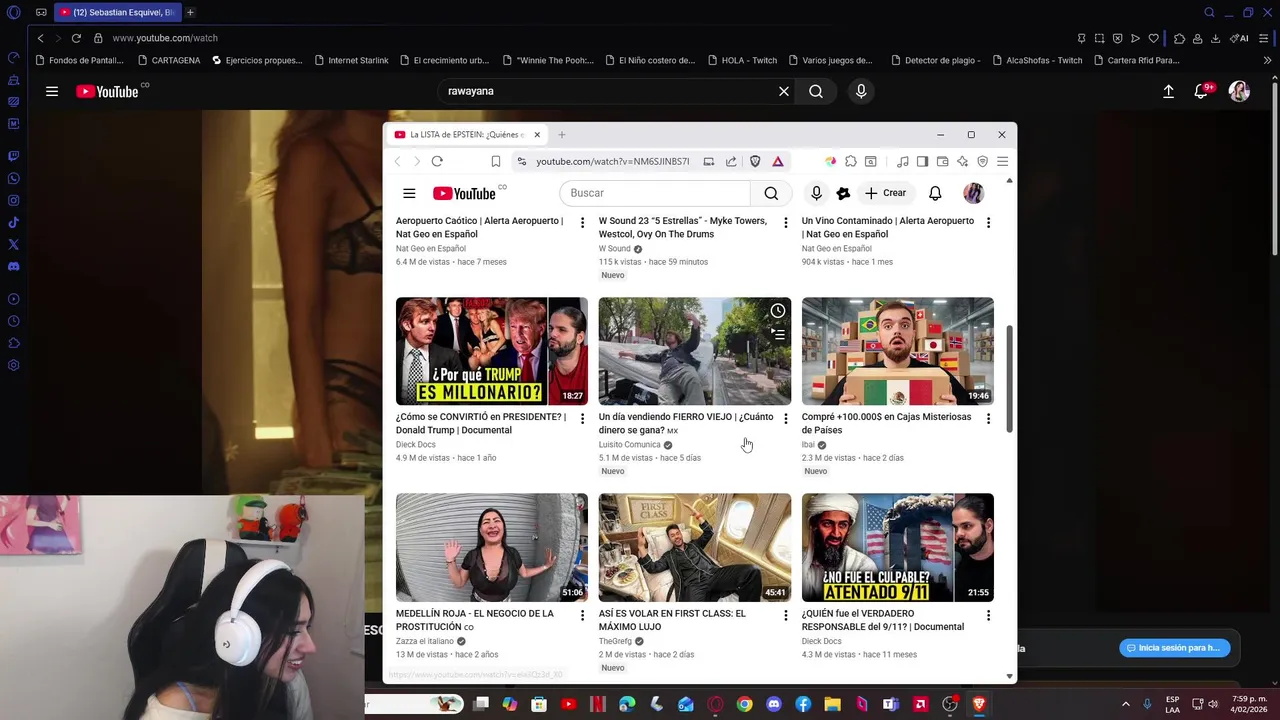The width and height of the screenshot is (1280, 720).
Task: Open File Explorer from the taskbar
Action: click(x=832, y=704)
